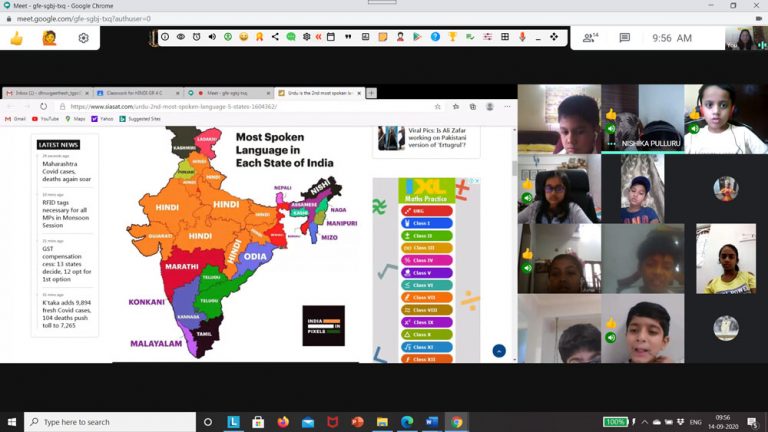Screen dimensions: 768x432
Task: Select the Urdu is 2nd most spoken tab
Action: (x=319, y=93)
